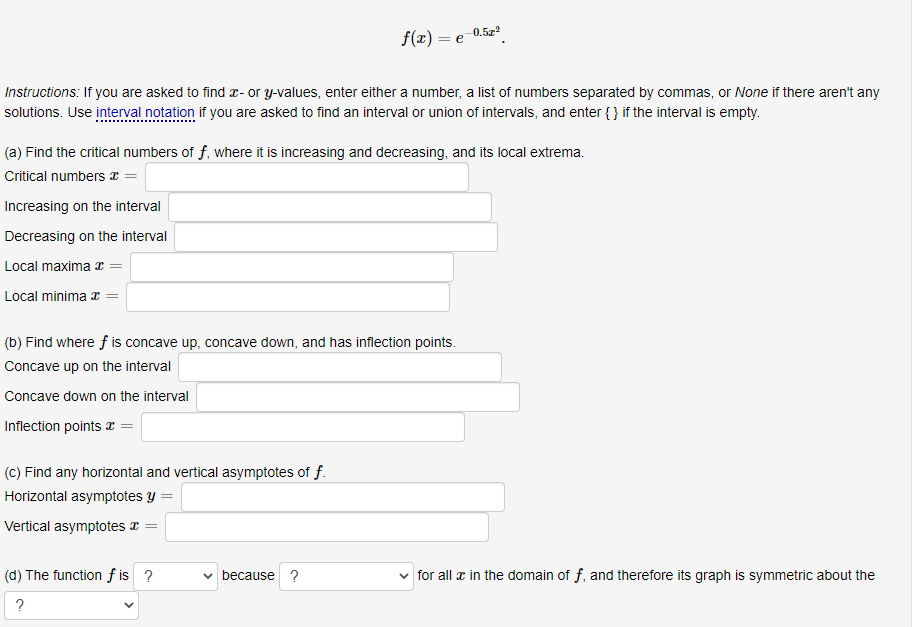
Task: Click the Horizontal asymptotes y input box
Action: 342,497
